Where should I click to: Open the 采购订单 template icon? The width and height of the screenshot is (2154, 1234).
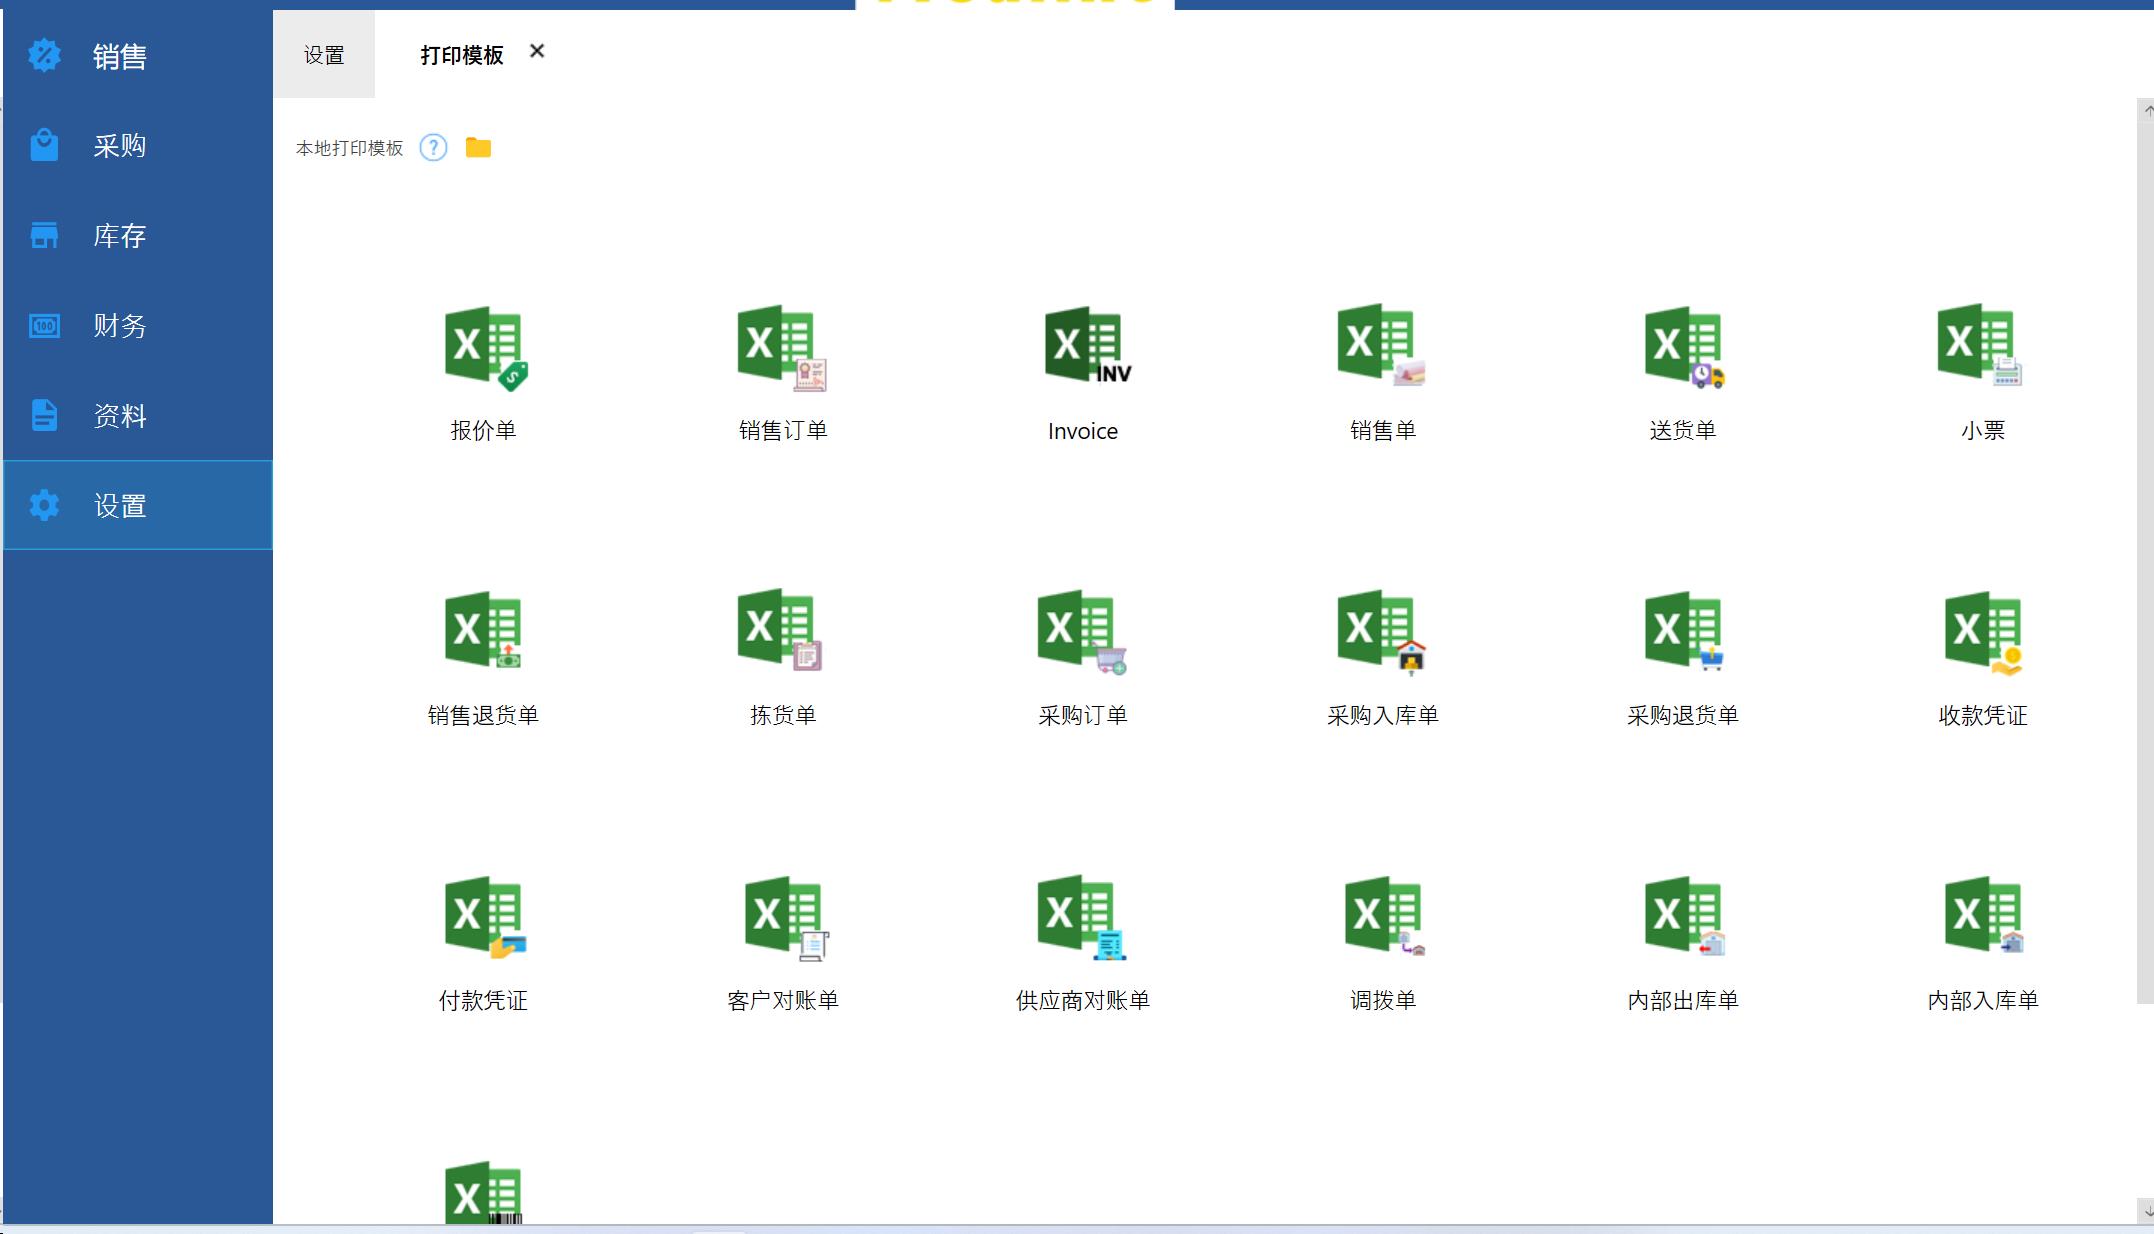click(x=1082, y=631)
